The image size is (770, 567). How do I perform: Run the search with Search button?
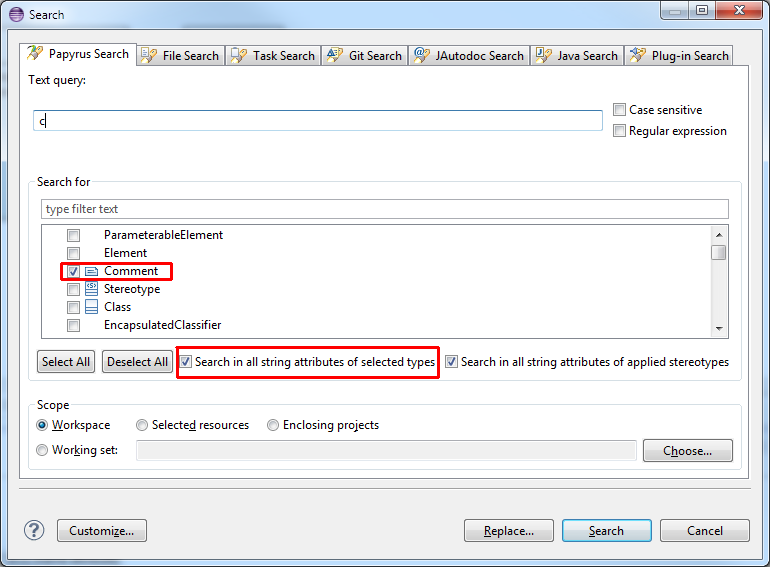coord(606,531)
